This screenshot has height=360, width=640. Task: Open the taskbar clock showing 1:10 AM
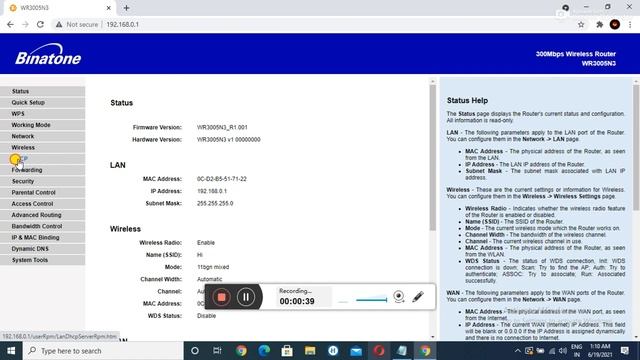[x=600, y=351]
